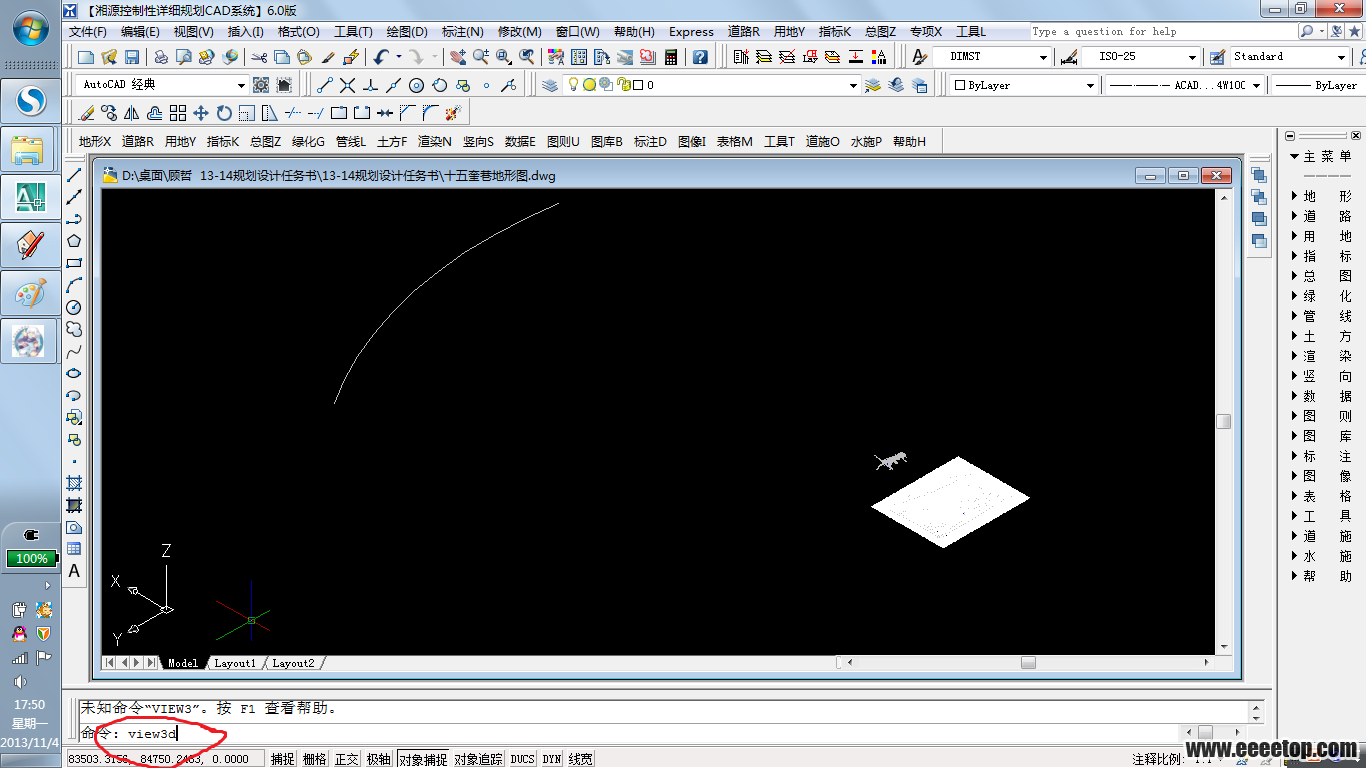Toggle 捕捉 snap mode in status bar
1366x768 pixels.
283,759
